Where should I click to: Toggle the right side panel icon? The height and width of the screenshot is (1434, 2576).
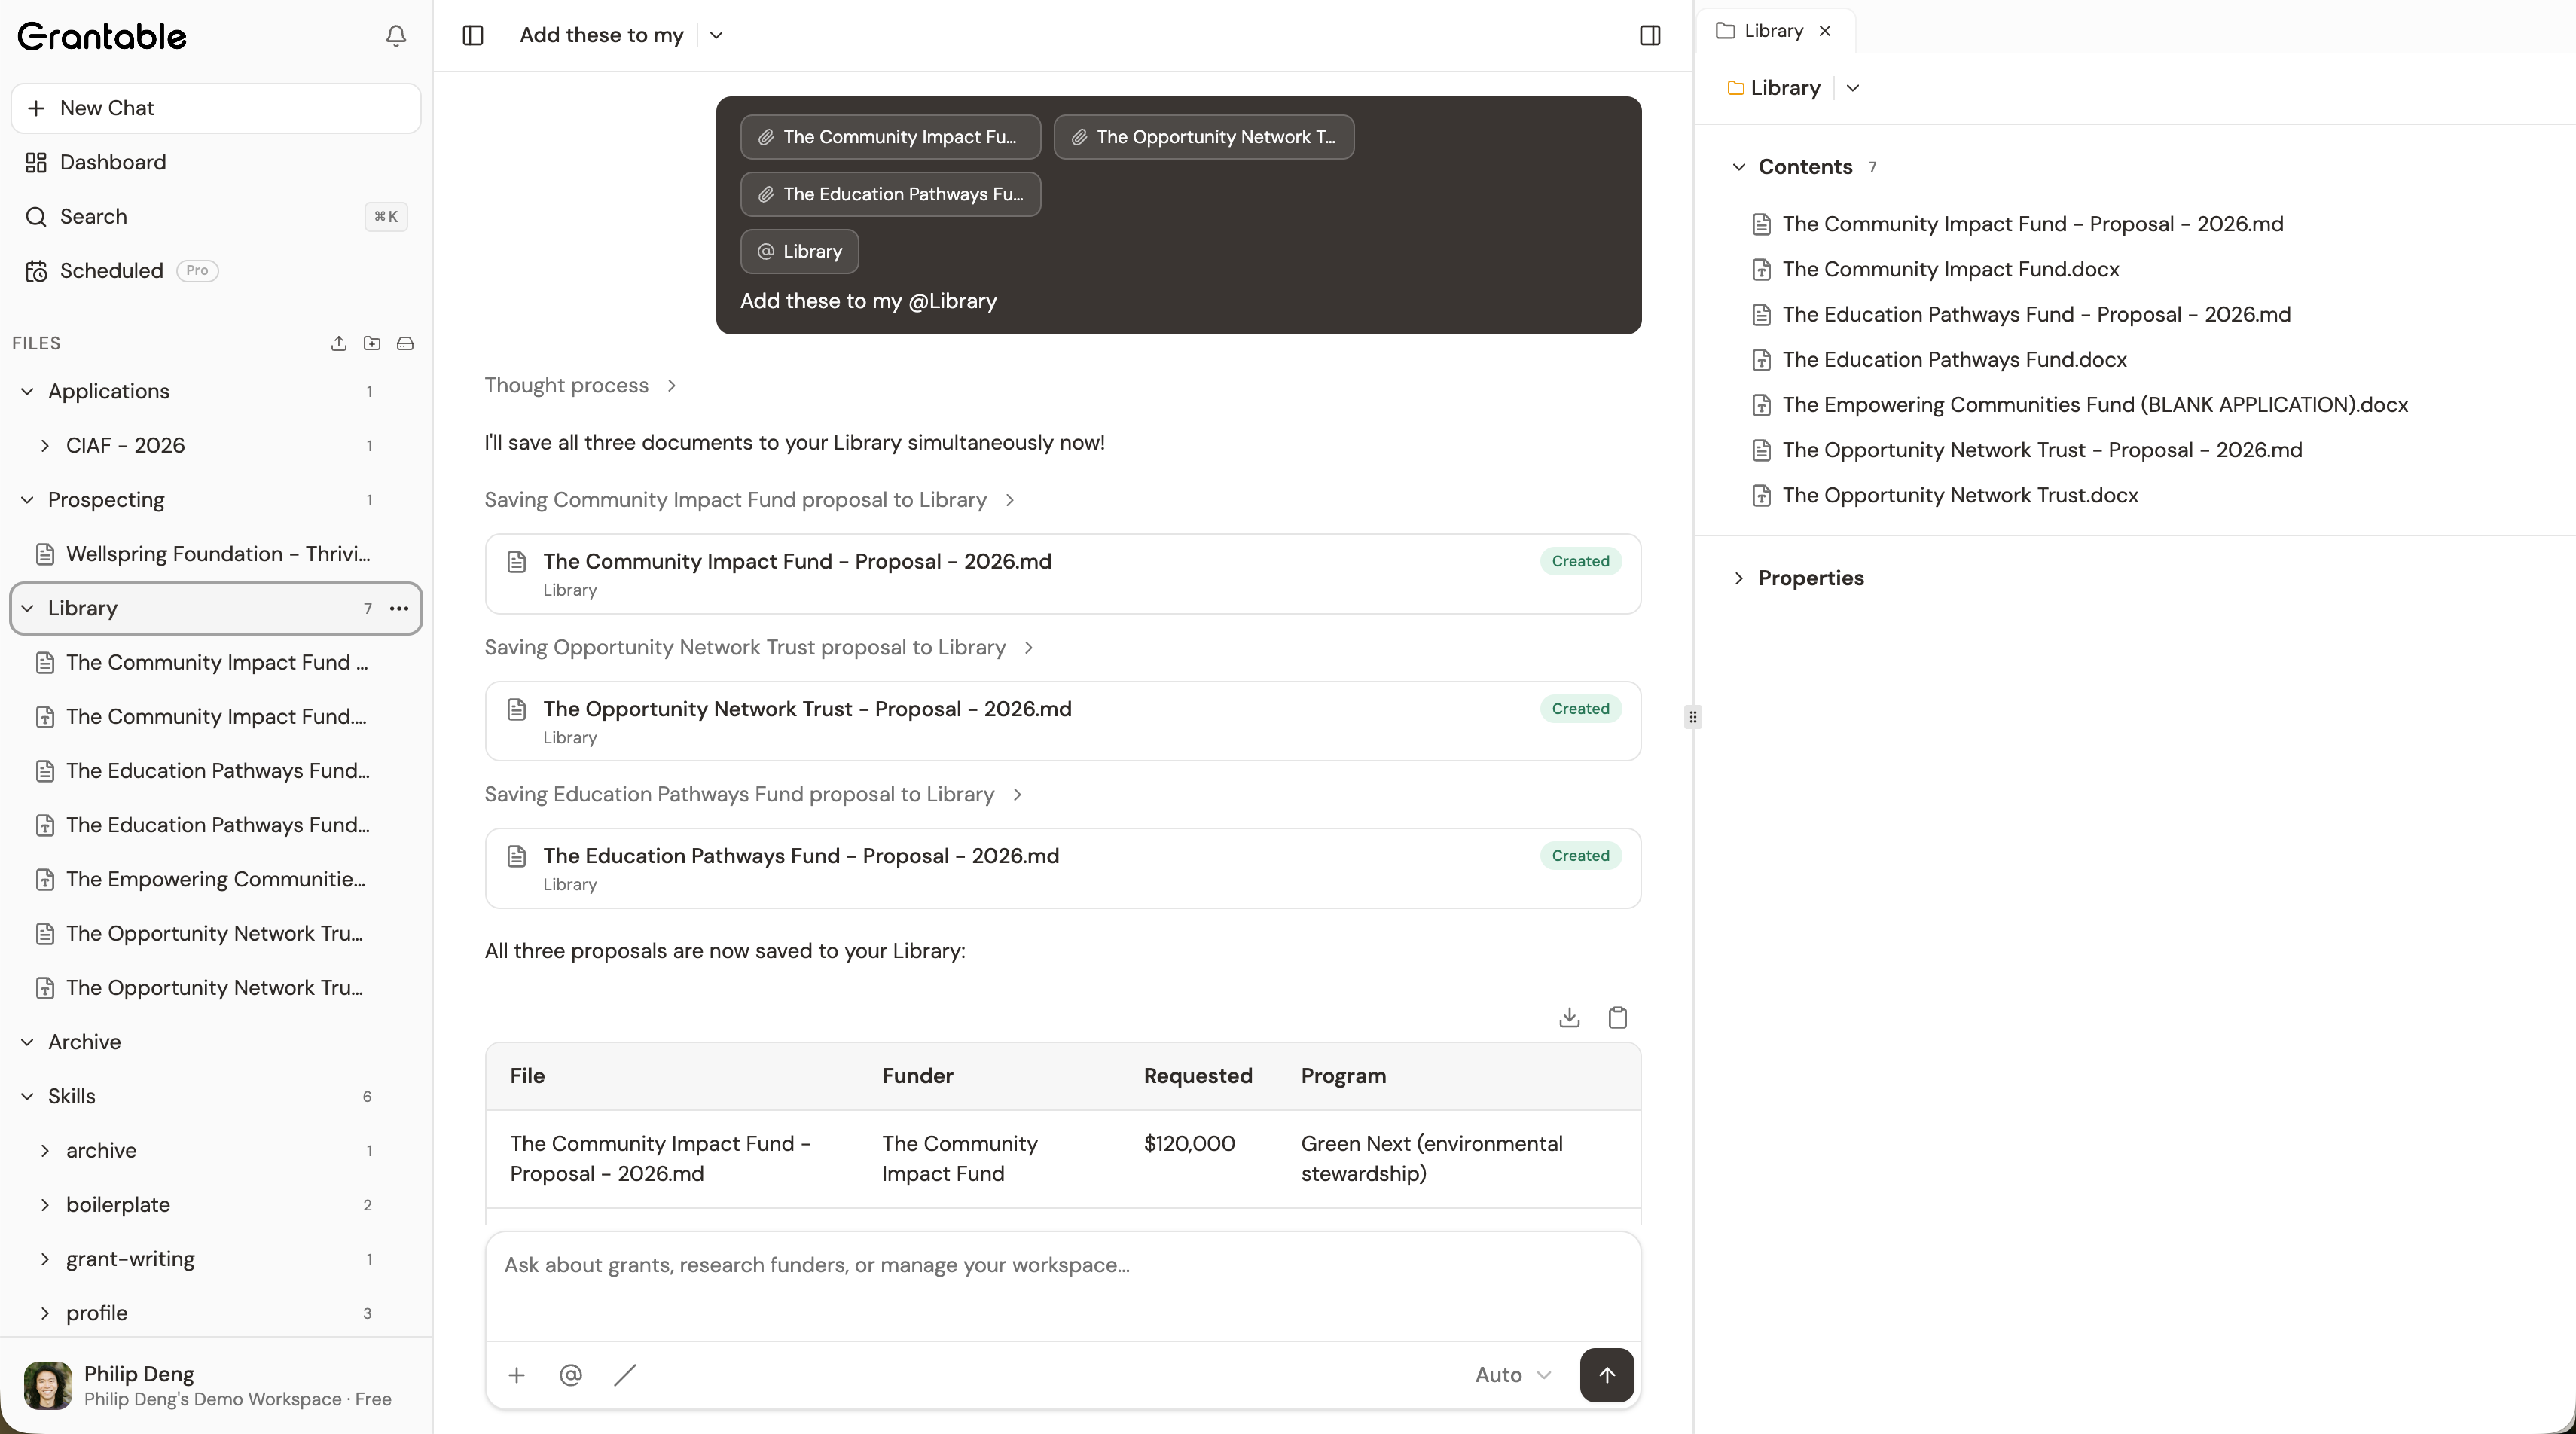pyautogui.click(x=1650, y=36)
